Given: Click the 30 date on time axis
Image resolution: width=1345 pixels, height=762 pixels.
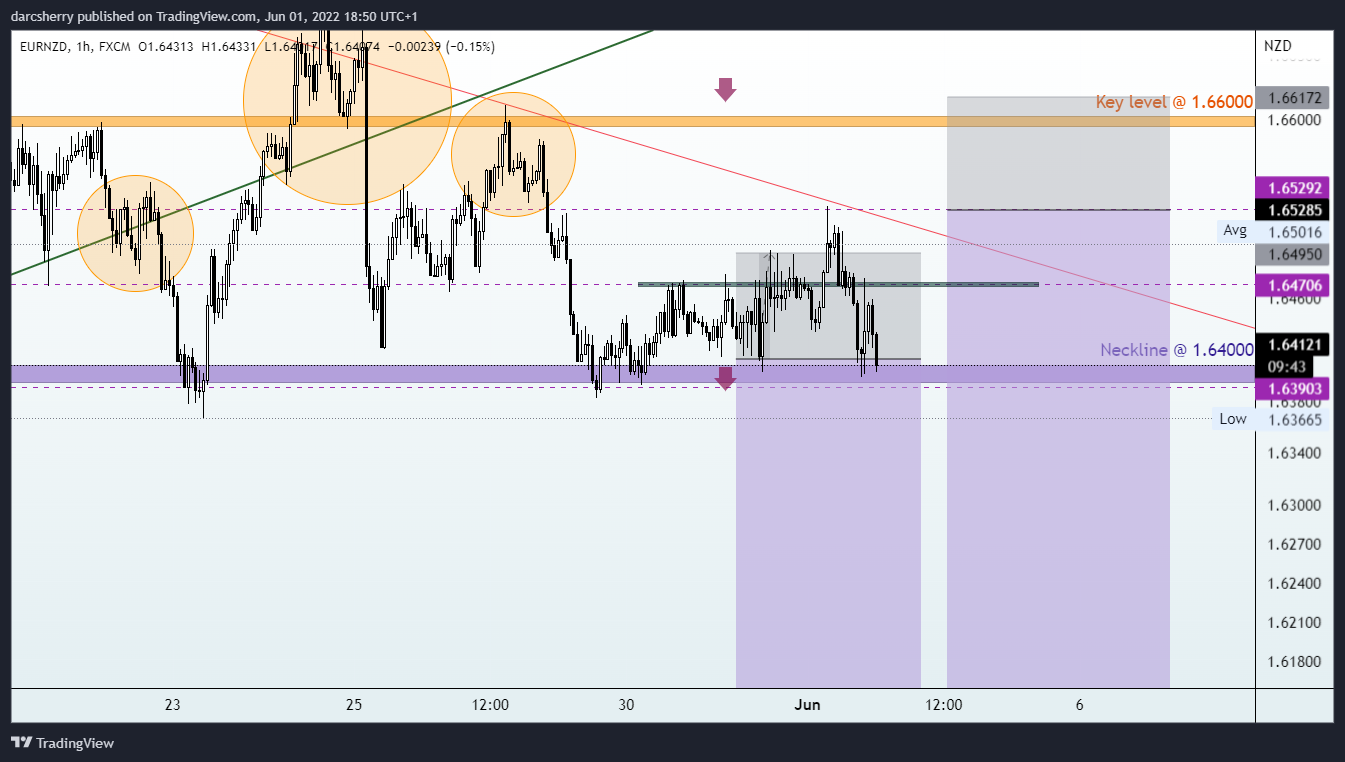Looking at the screenshot, I should click(x=626, y=705).
